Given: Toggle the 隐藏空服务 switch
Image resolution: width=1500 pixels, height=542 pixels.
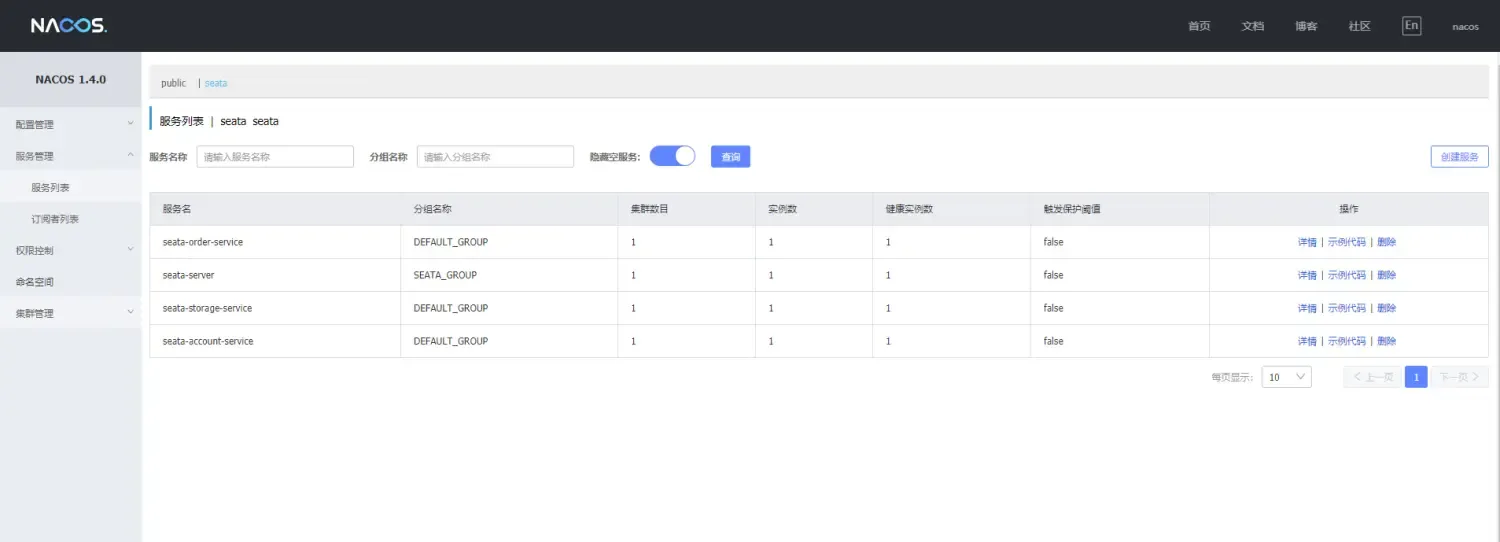Looking at the screenshot, I should click(672, 156).
